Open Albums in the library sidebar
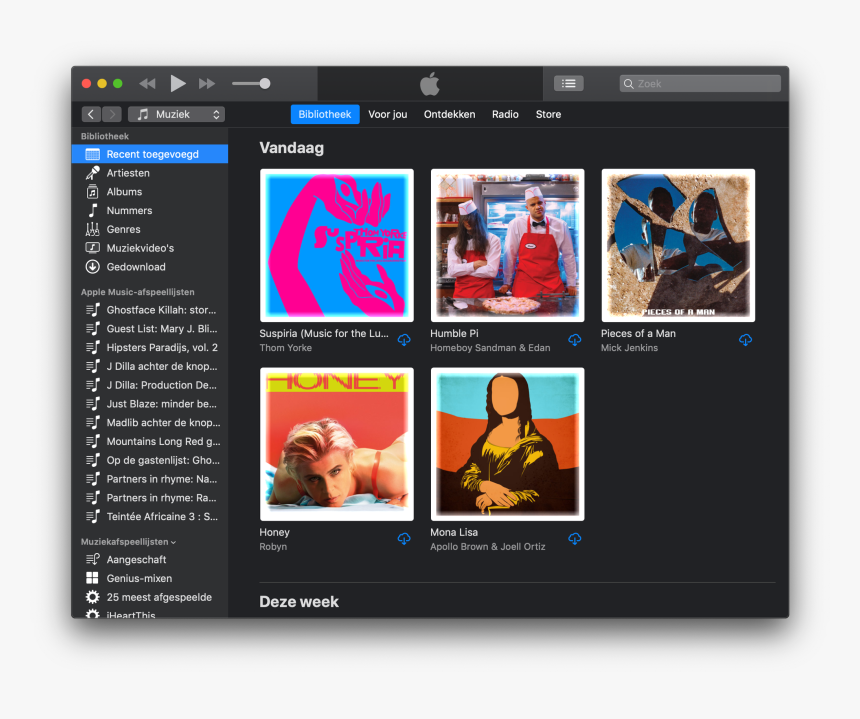 [150, 191]
